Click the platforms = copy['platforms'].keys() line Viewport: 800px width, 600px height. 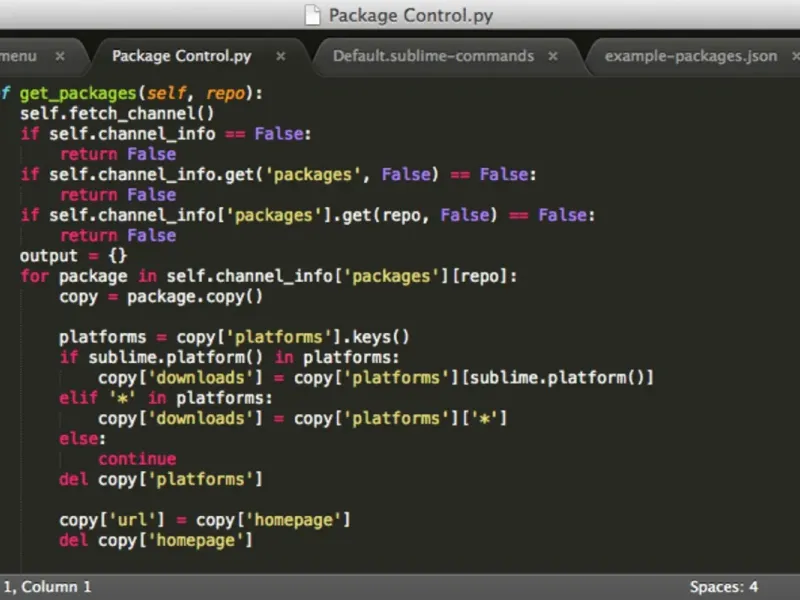[x=234, y=337]
